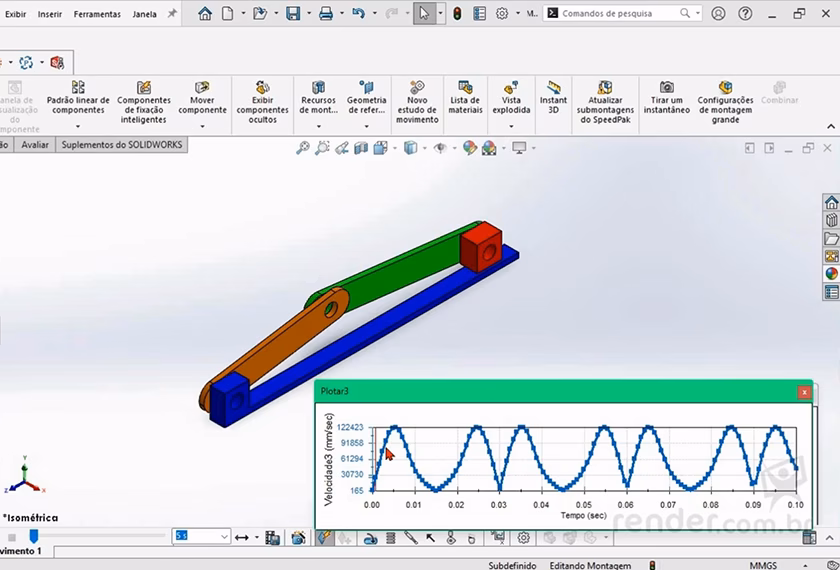Open Atualizar submontagens do SpeedPak
Image resolution: width=840 pixels, height=570 pixels.
(605, 102)
